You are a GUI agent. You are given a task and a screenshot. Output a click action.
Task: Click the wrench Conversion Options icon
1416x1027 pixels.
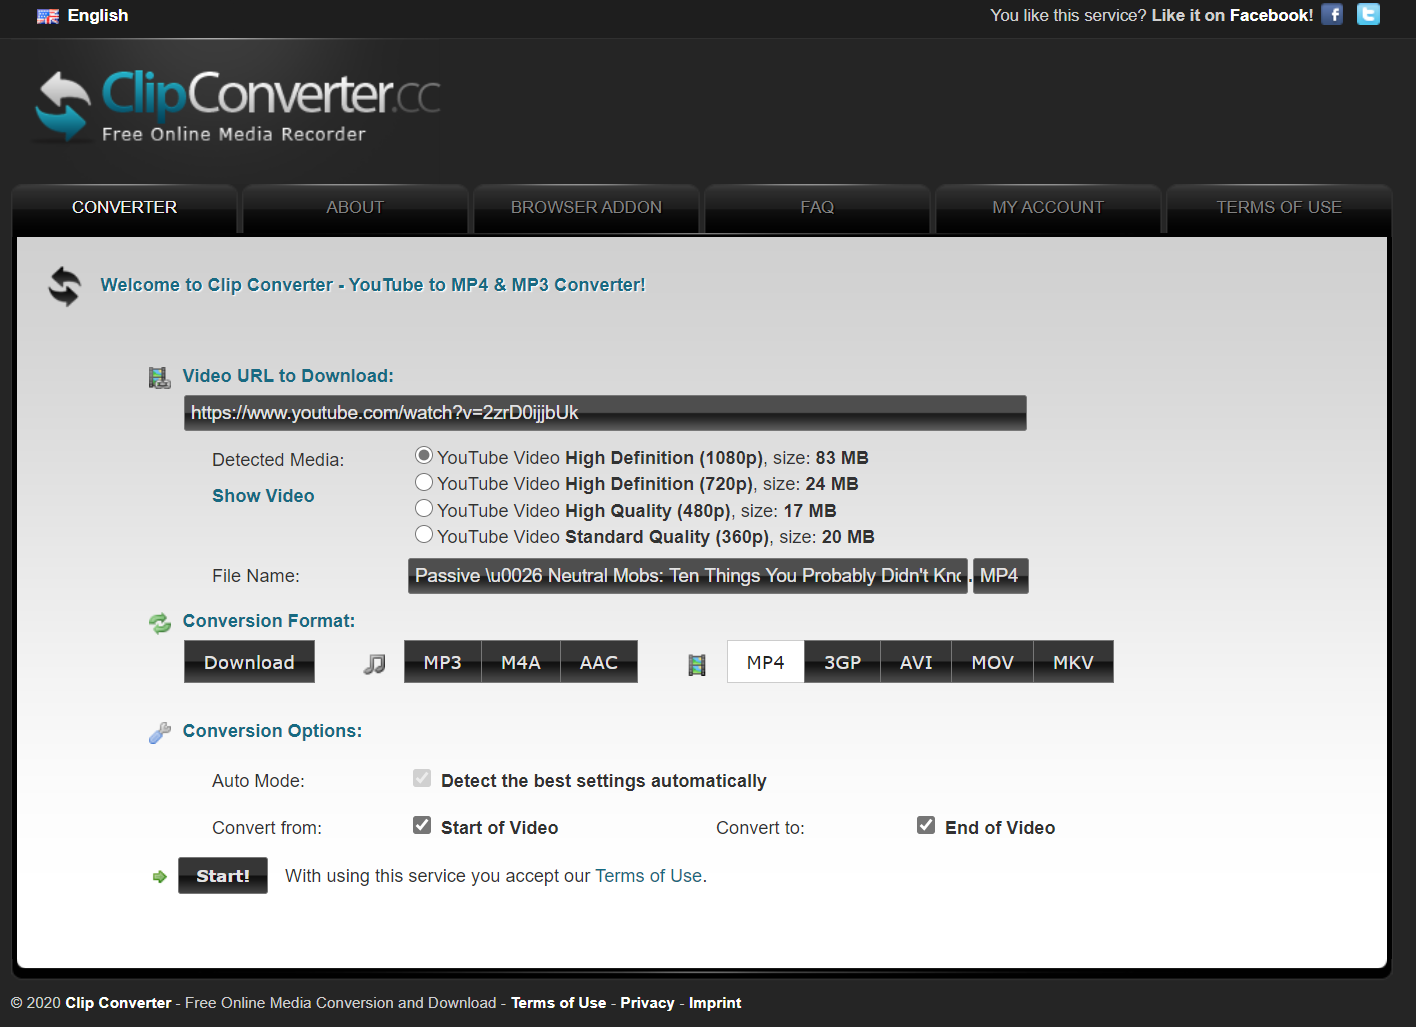[160, 733]
